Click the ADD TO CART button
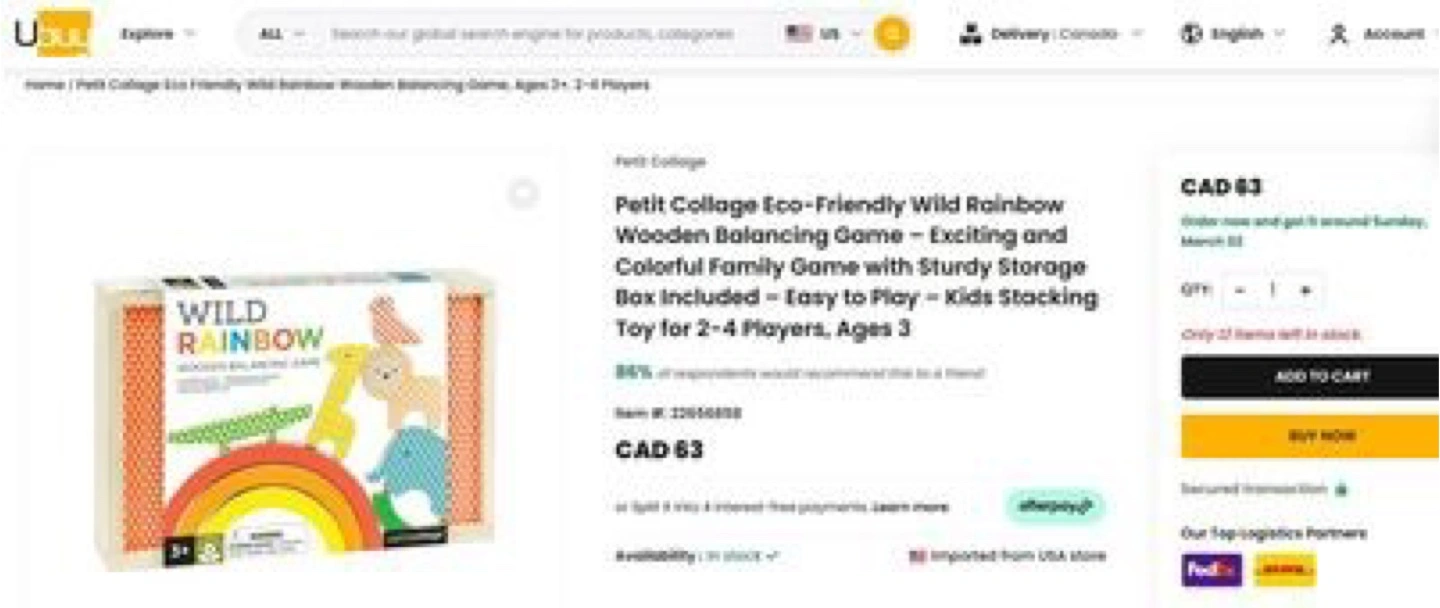 [1309, 377]
